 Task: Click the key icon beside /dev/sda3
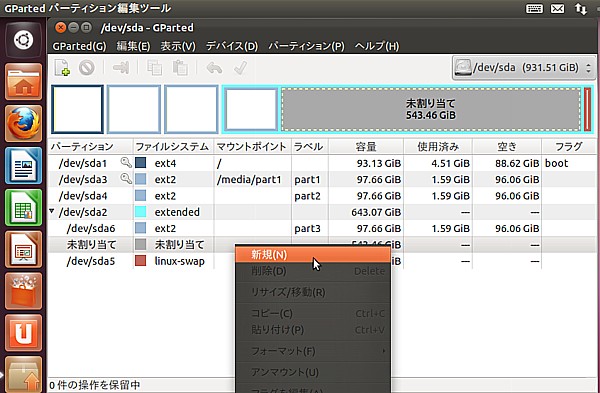126,178
